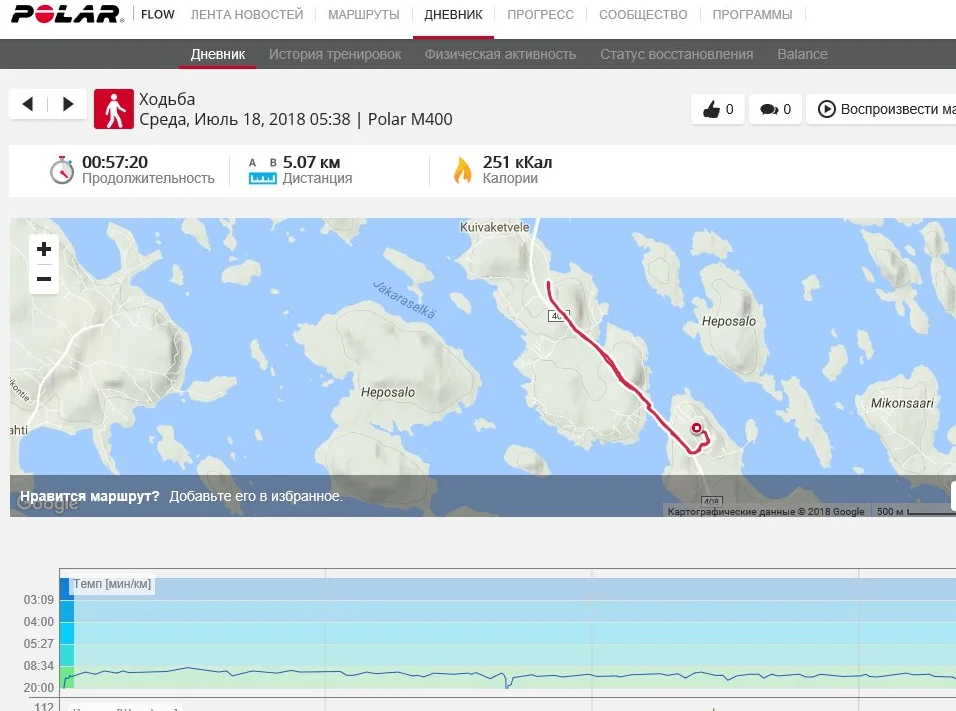Open the Лента новостей menu
This screenshot has height=711, width=956.
coord(246,15)
